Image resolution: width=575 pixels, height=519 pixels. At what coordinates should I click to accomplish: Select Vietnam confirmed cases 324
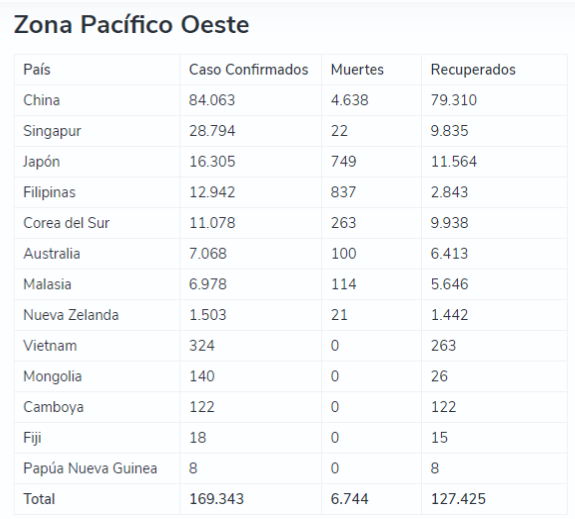tap(202, 346)
